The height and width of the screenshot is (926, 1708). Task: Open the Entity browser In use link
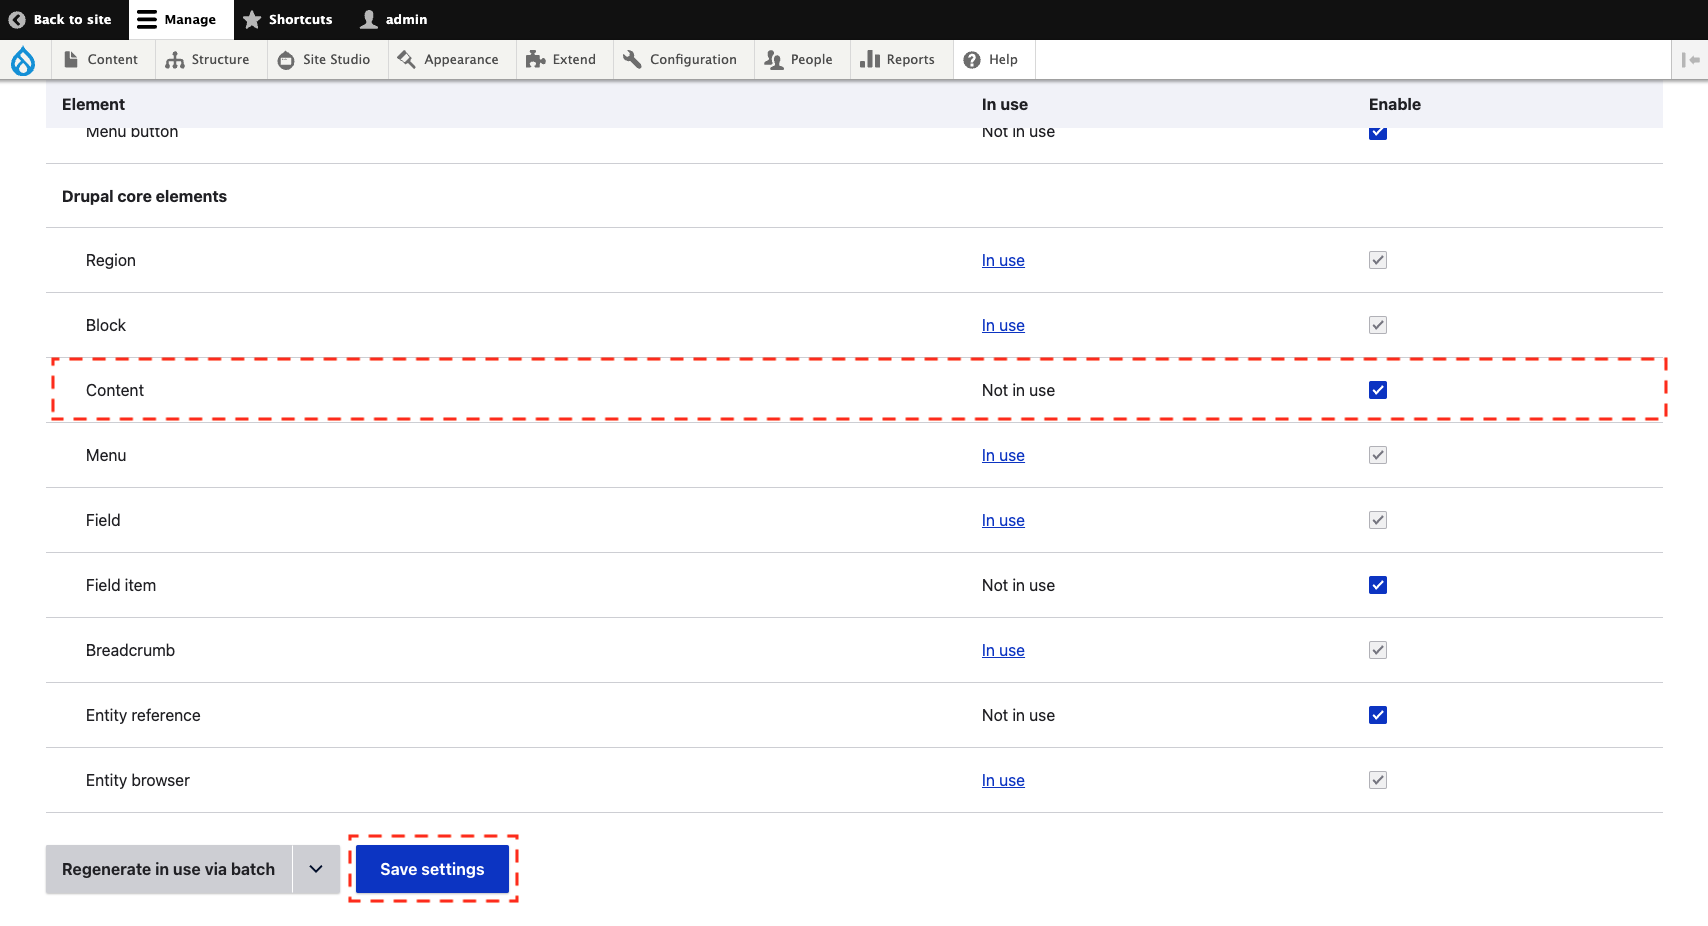click(1003, 780)
